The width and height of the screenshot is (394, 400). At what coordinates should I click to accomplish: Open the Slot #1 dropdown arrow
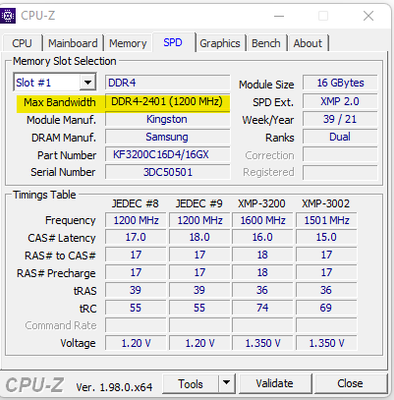pos(88,82)
